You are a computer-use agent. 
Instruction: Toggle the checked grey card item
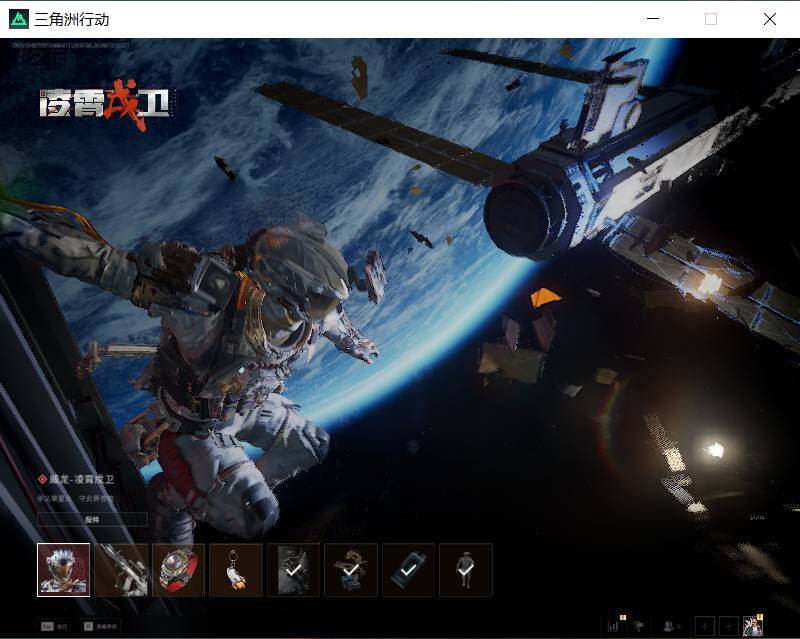pos(293,570)
